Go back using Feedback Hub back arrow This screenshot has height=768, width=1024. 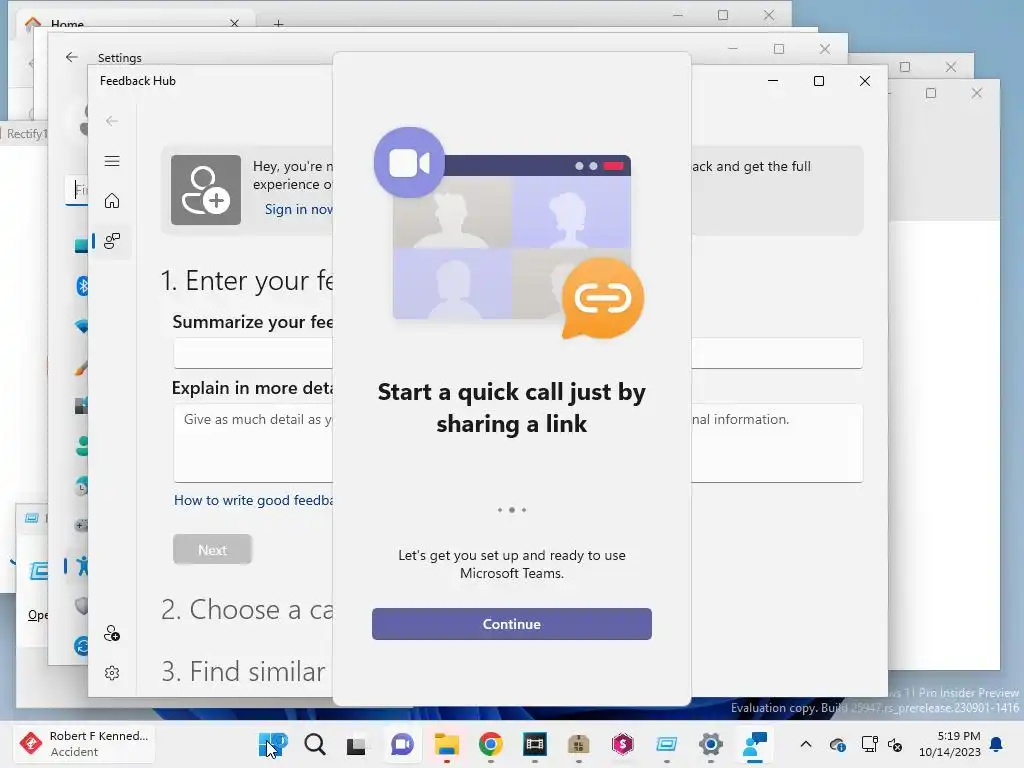point(112,121)
